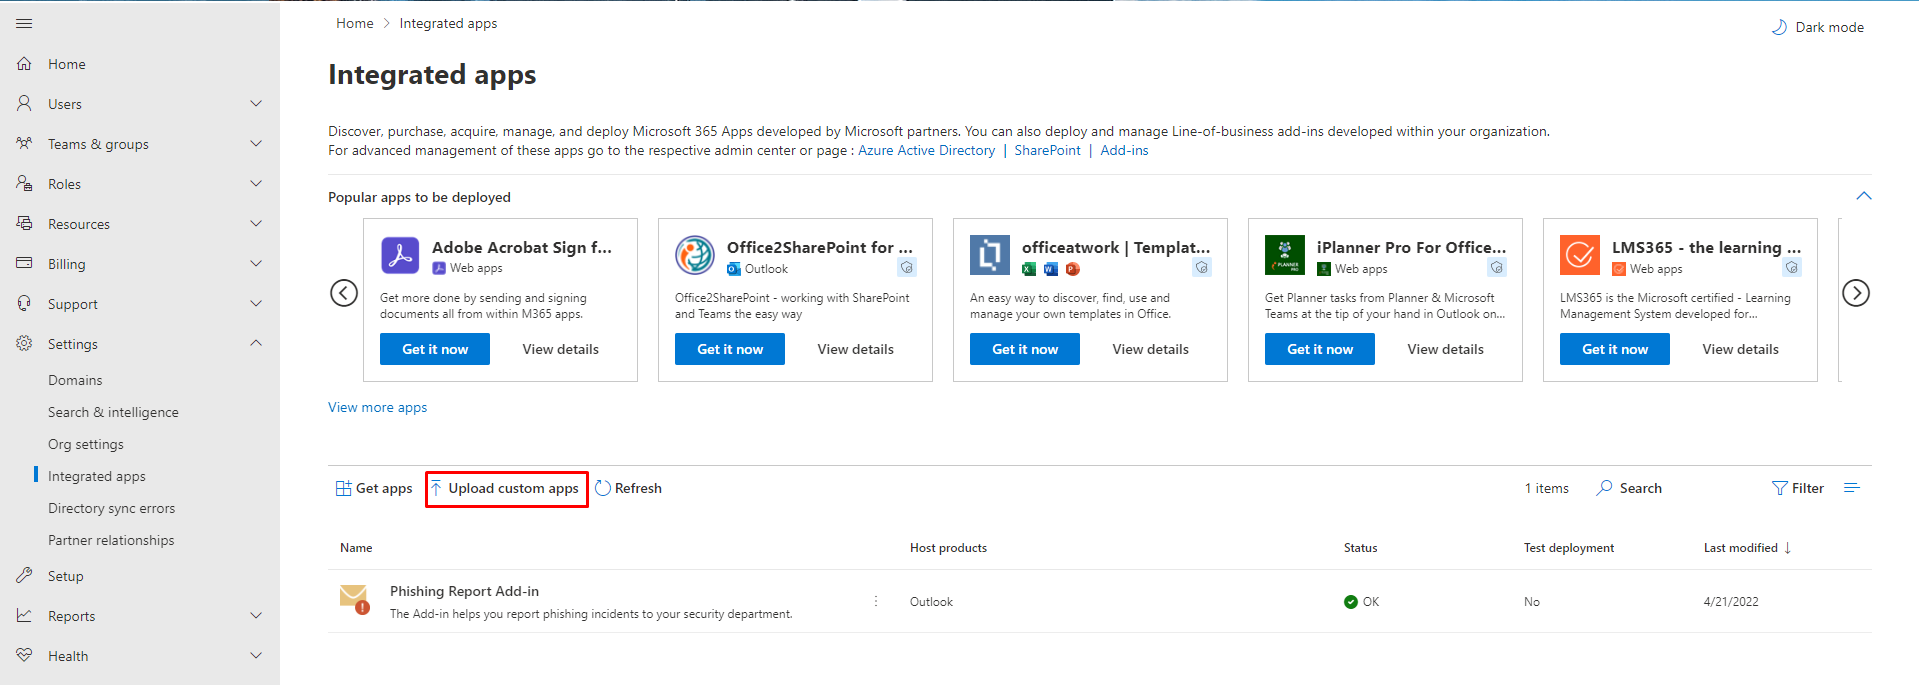Viewport: 1919px width, 685px height.
Task: Click the Users person icon
Action: (x=24, y=104)
